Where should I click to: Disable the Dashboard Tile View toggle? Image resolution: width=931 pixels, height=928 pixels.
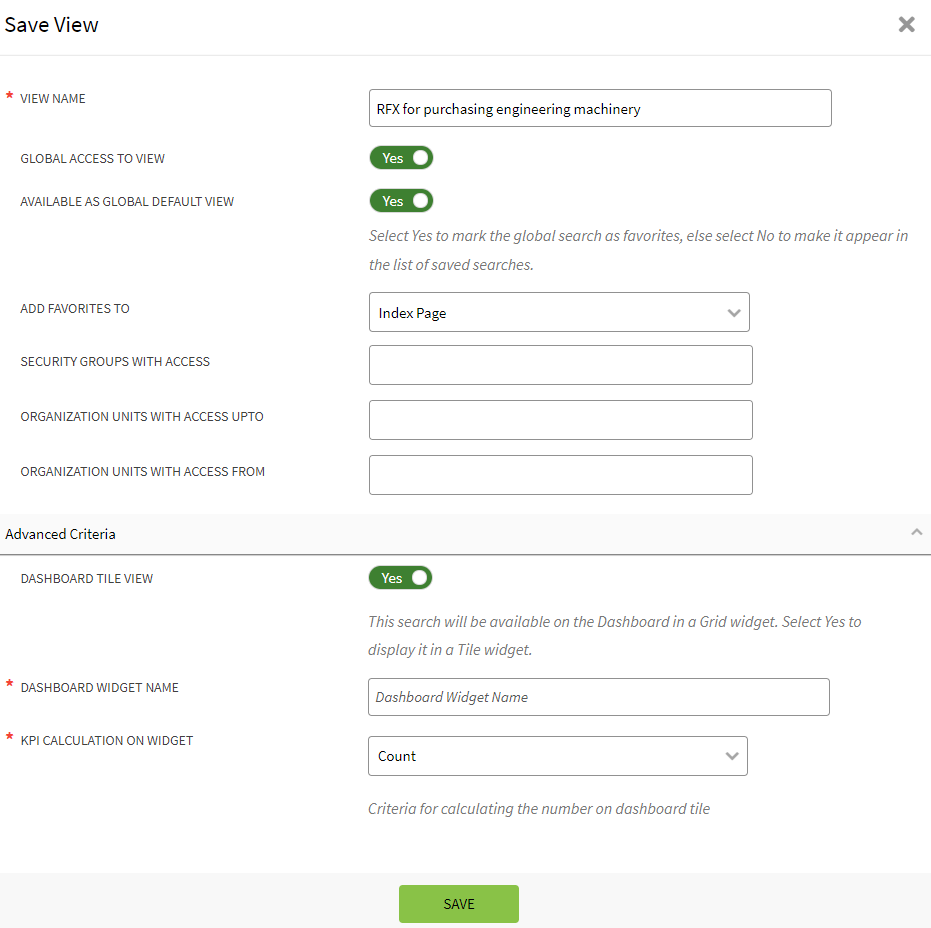tap(400, 578)
